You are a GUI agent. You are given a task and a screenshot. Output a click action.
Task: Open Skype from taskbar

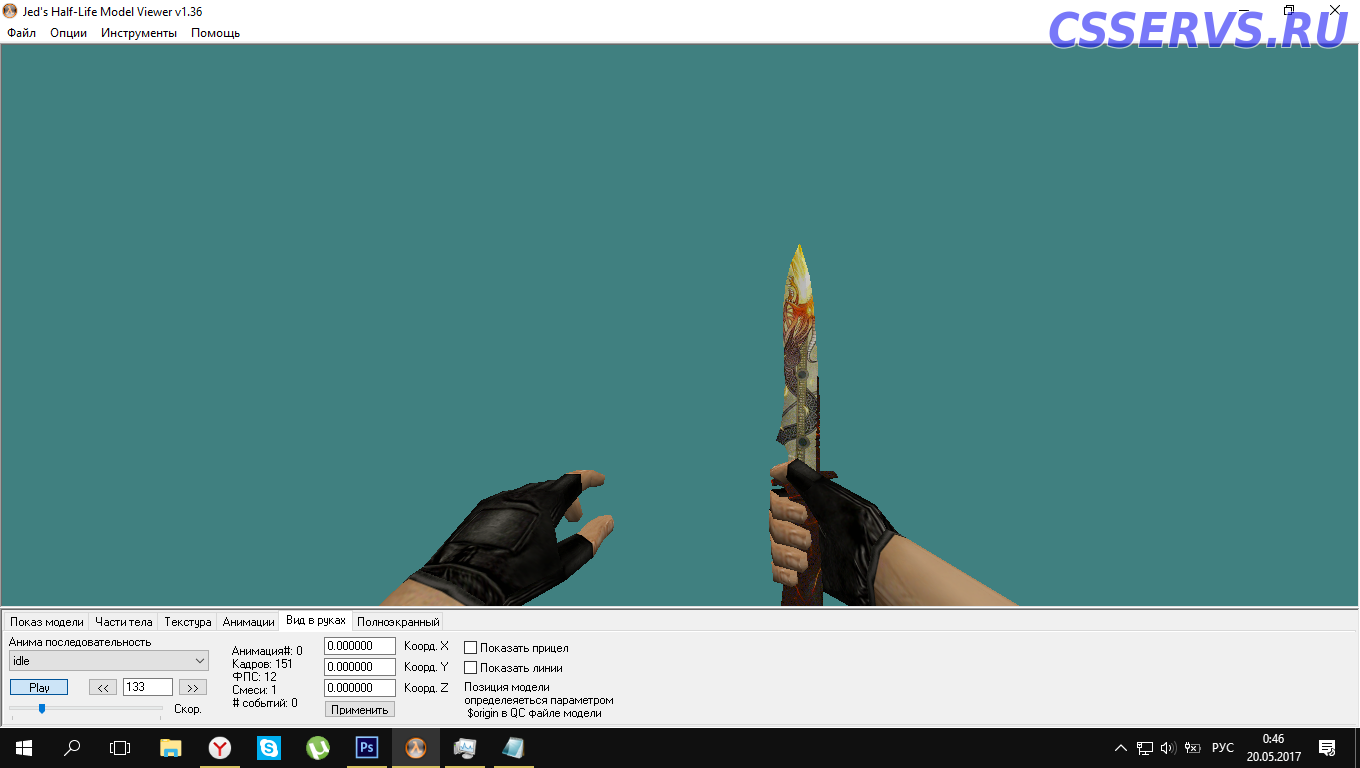(269, 747)
